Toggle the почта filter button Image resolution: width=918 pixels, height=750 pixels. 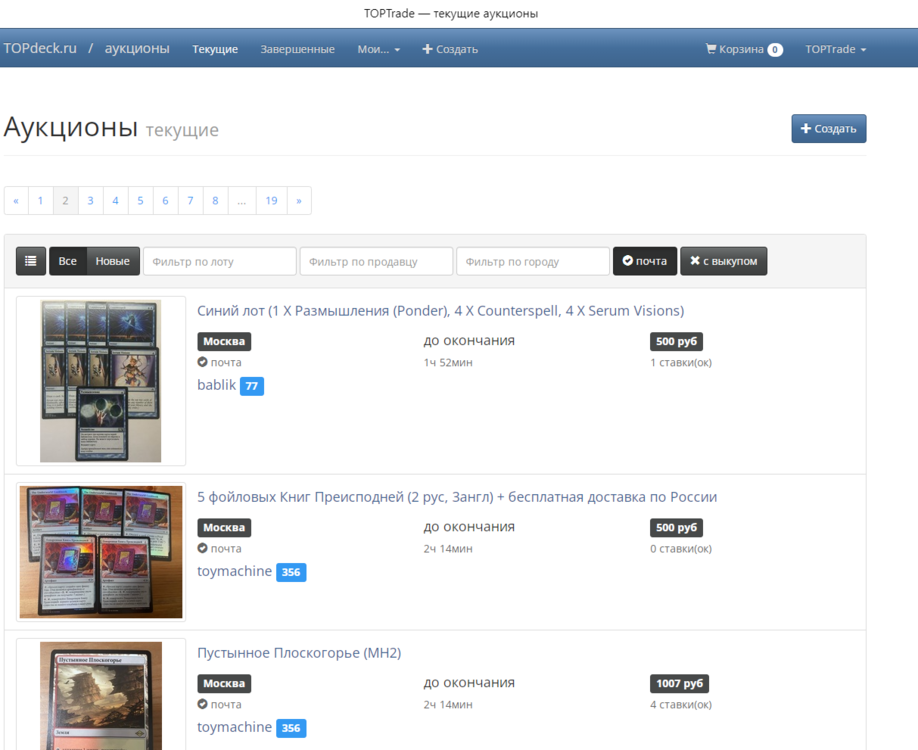point(644,261)
